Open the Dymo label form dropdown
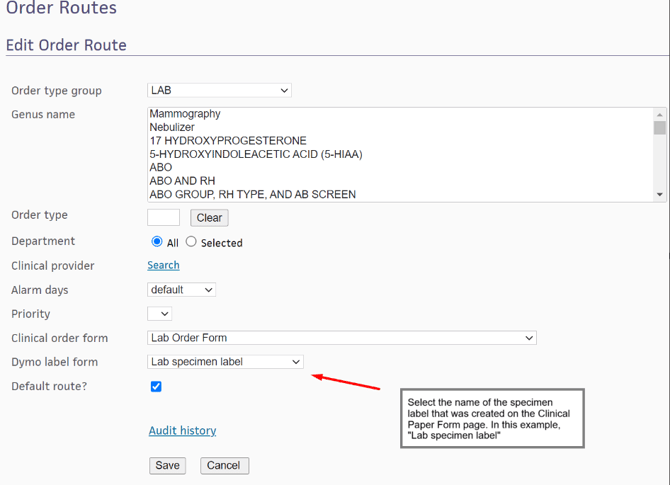This screenshot has height=485, width=670. point(225,362)
